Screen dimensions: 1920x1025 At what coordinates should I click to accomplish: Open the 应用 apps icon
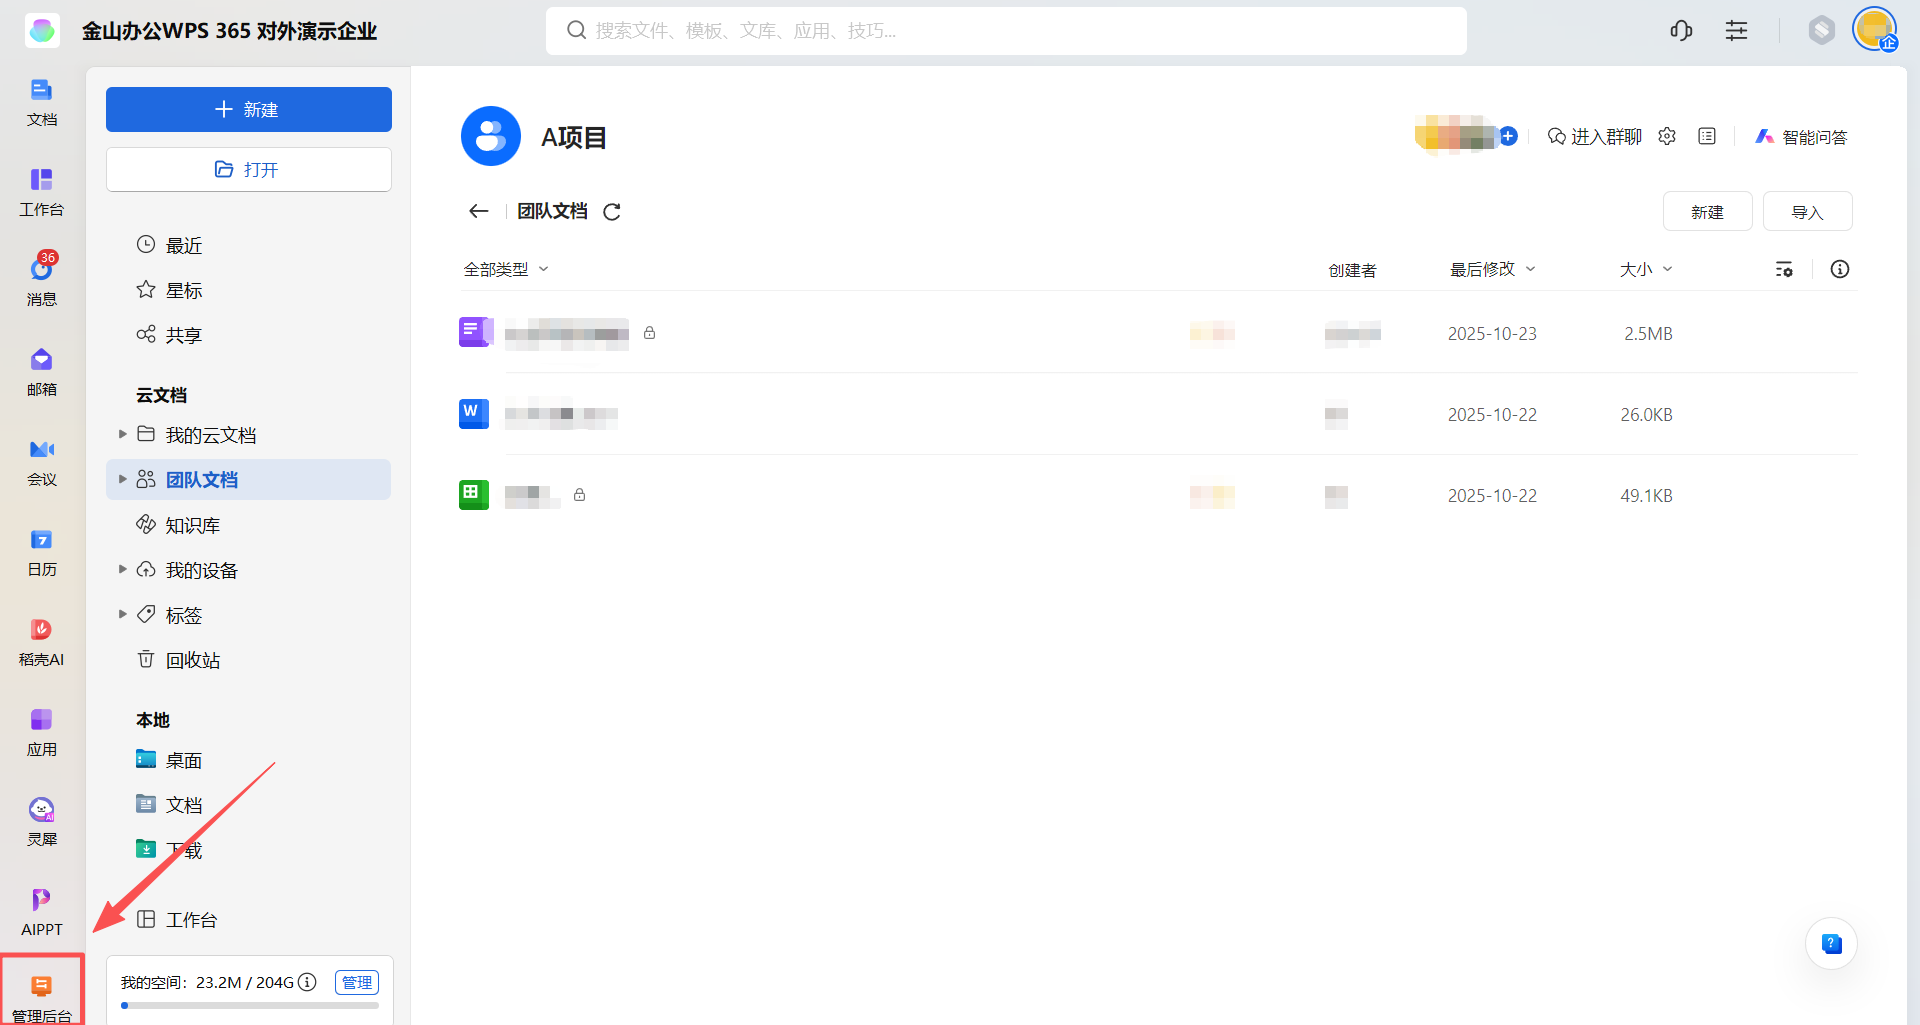tap(41, 732)
